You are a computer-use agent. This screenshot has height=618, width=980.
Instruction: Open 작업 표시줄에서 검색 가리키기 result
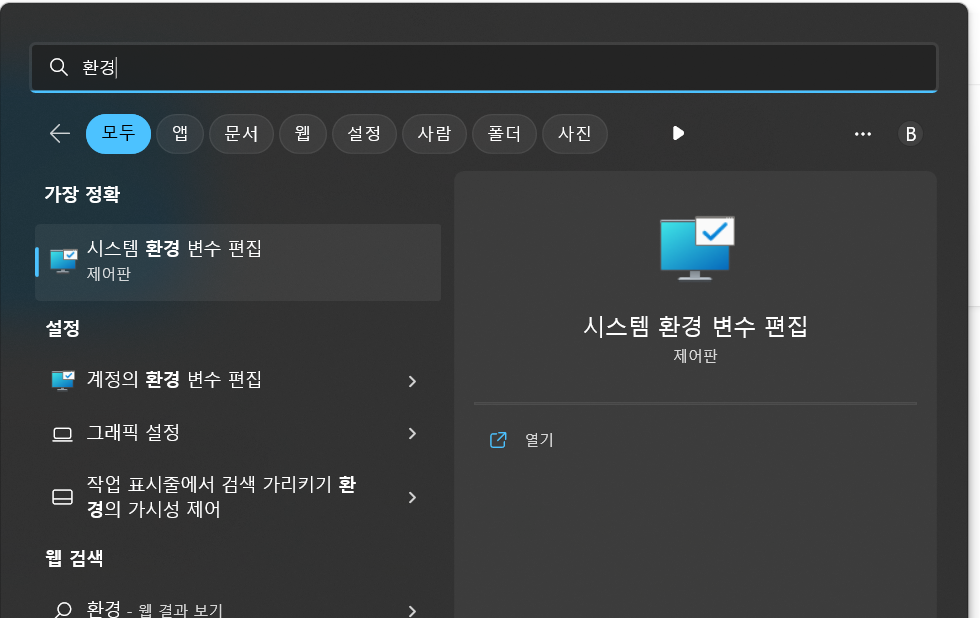pos(238,497)
